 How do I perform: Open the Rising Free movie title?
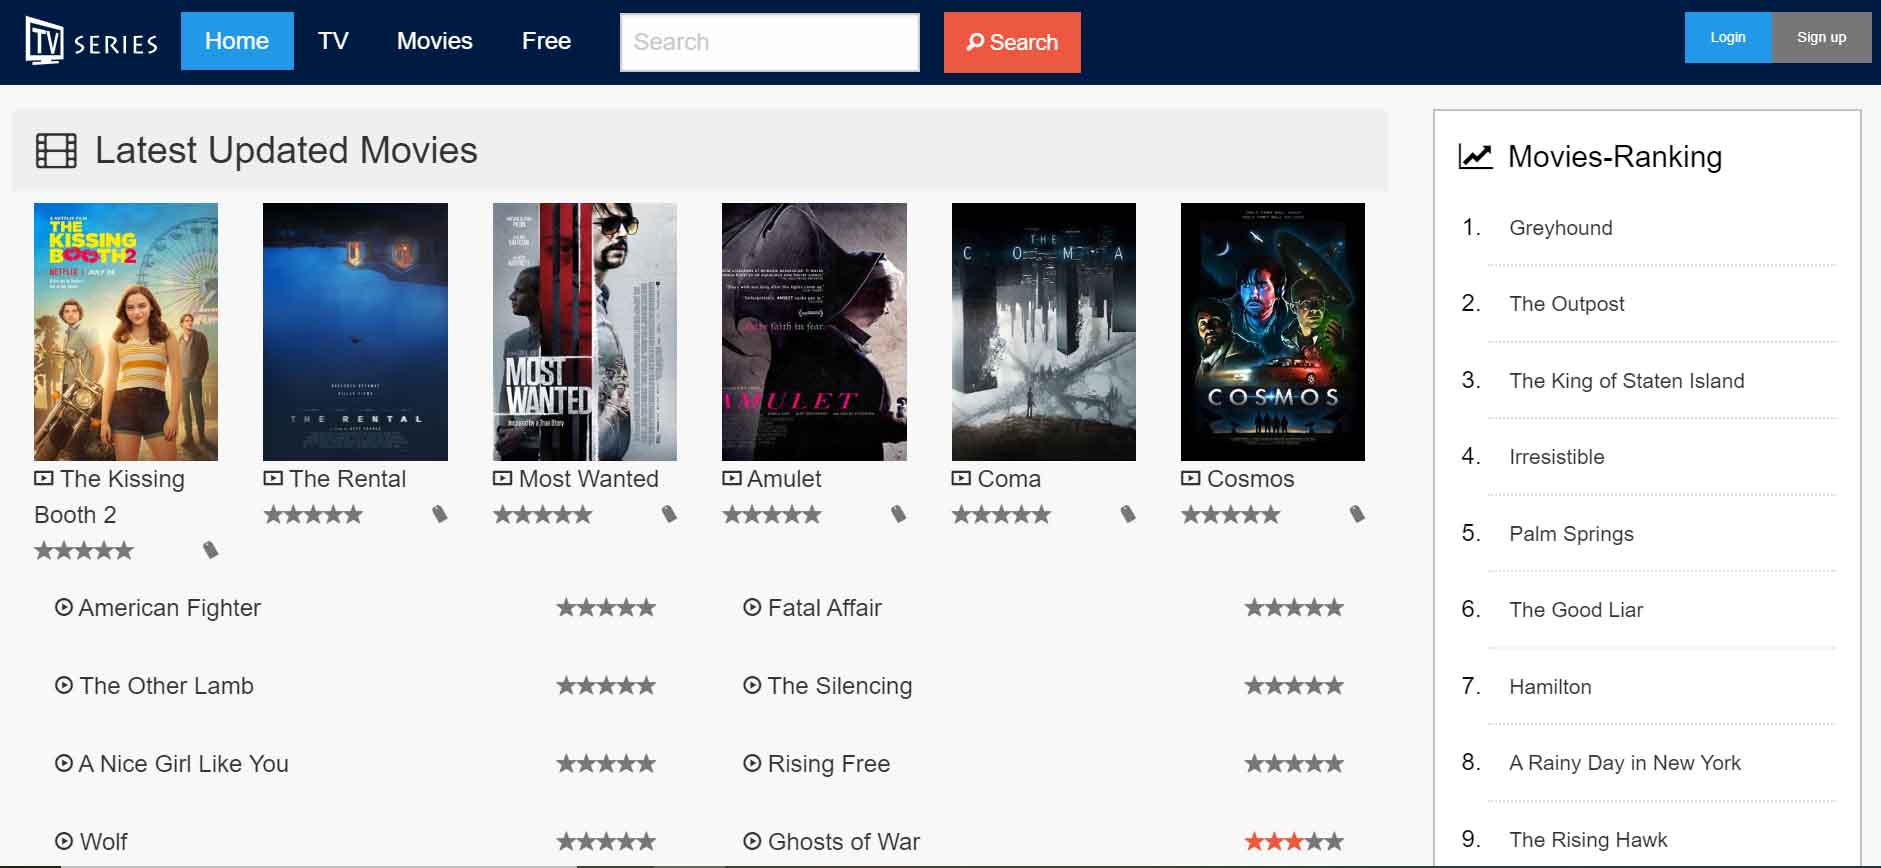point(829,764)
